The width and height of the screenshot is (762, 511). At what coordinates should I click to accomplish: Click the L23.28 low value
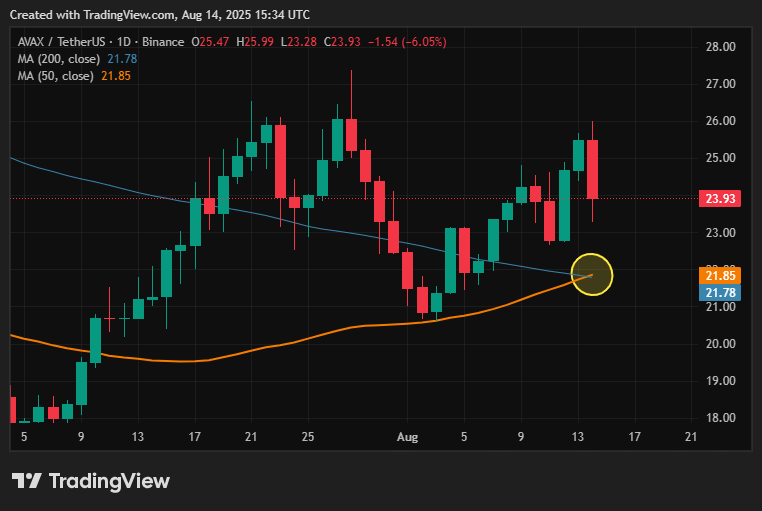(x=298, y=42)
